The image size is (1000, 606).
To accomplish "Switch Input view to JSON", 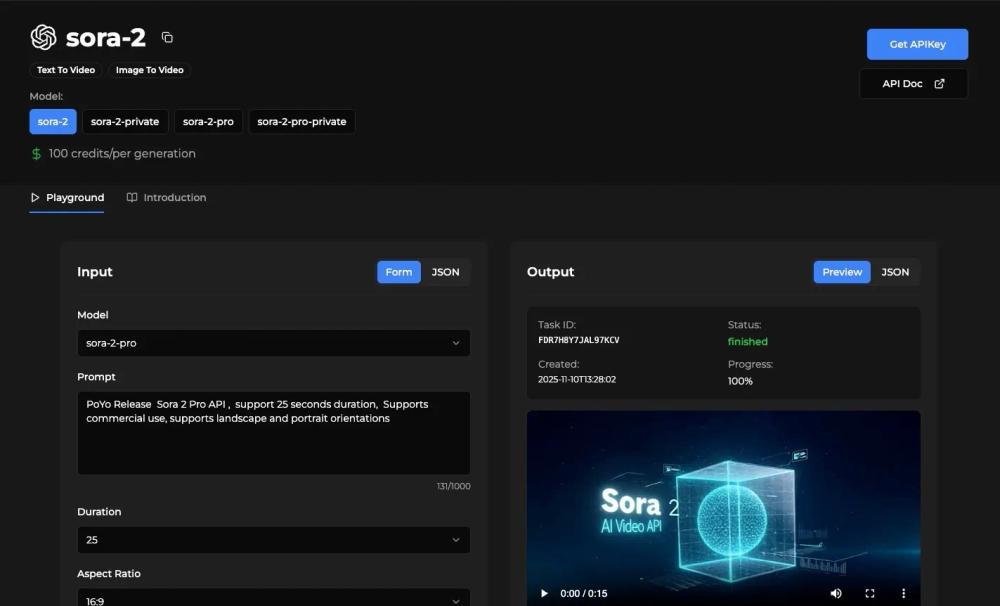I will (x=445, y=272).
